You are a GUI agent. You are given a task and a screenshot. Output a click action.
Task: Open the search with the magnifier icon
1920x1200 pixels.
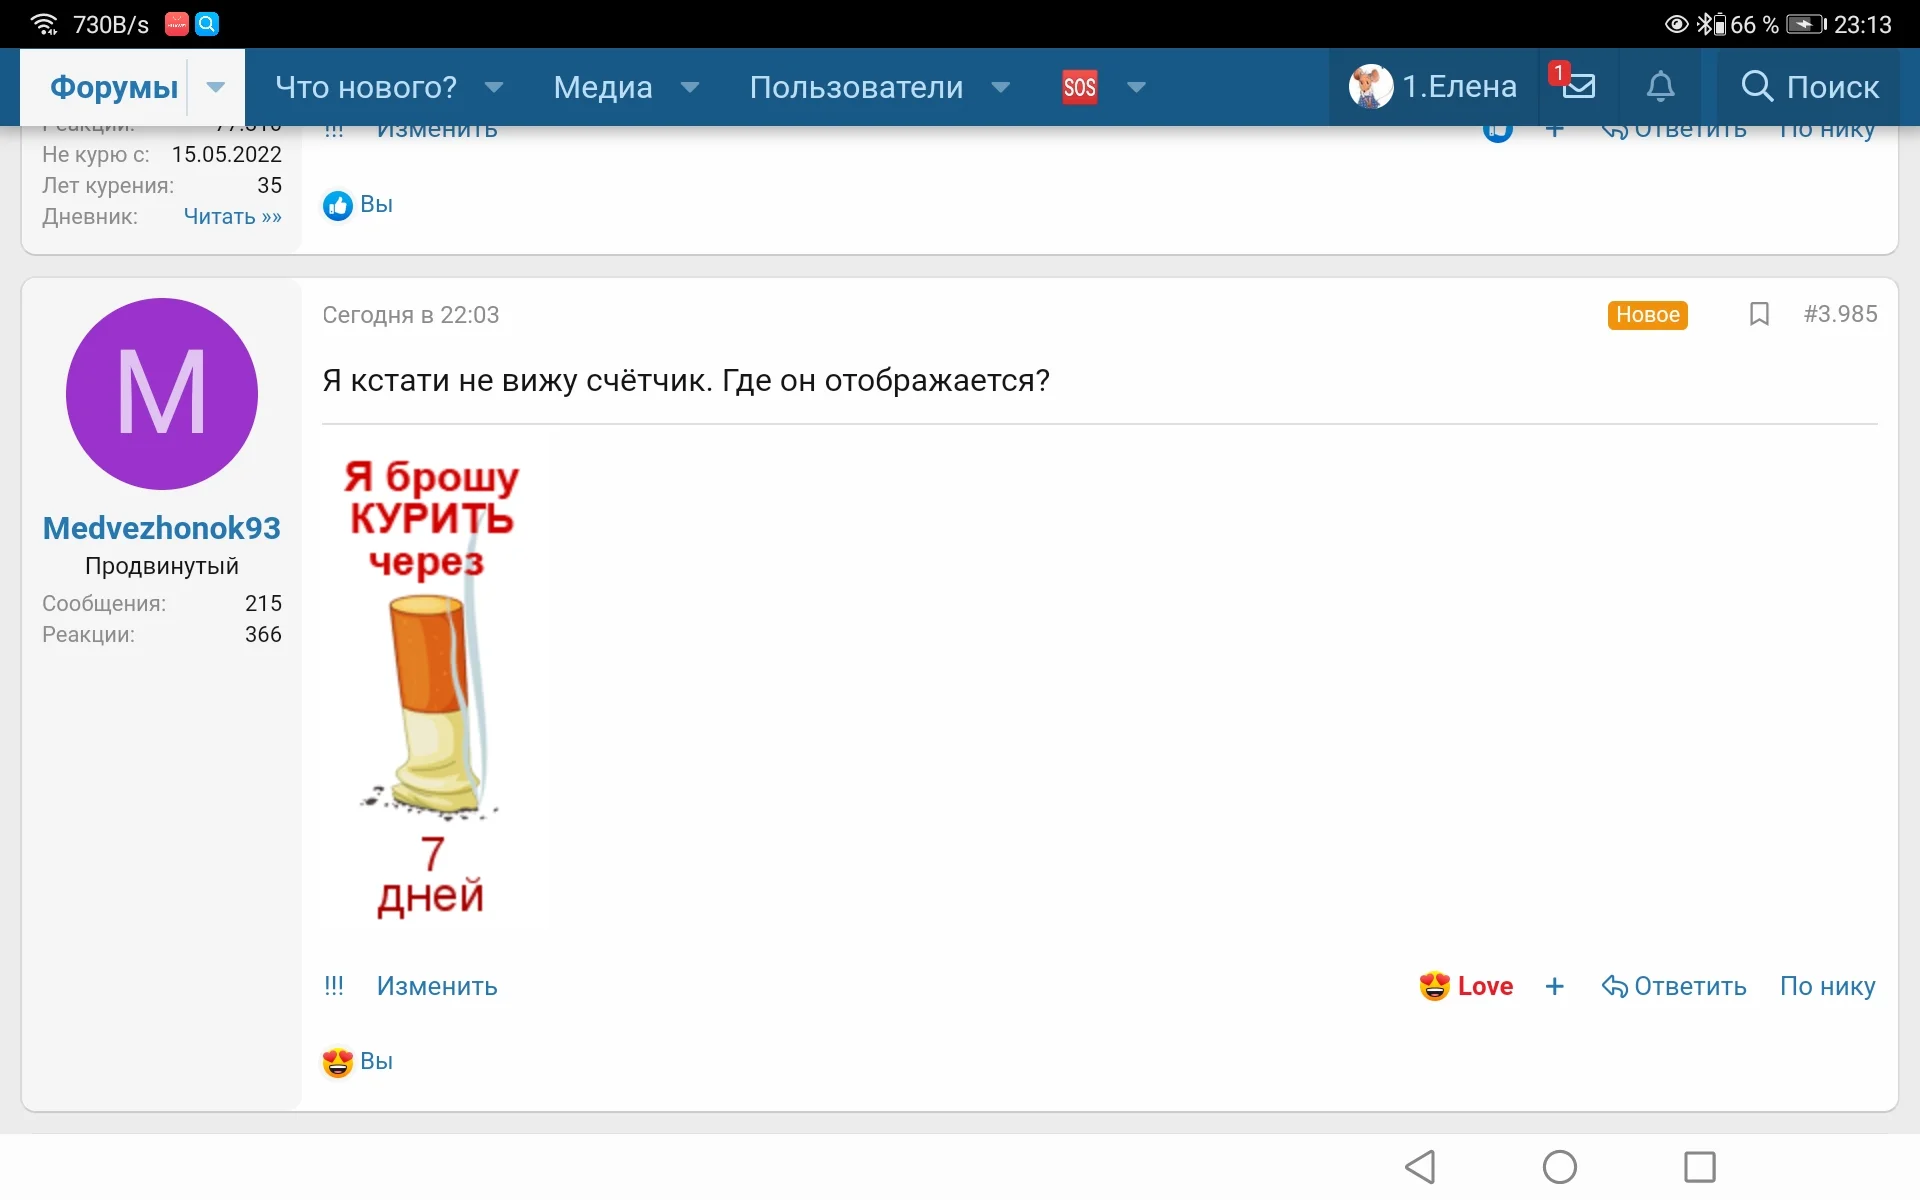1758,87
